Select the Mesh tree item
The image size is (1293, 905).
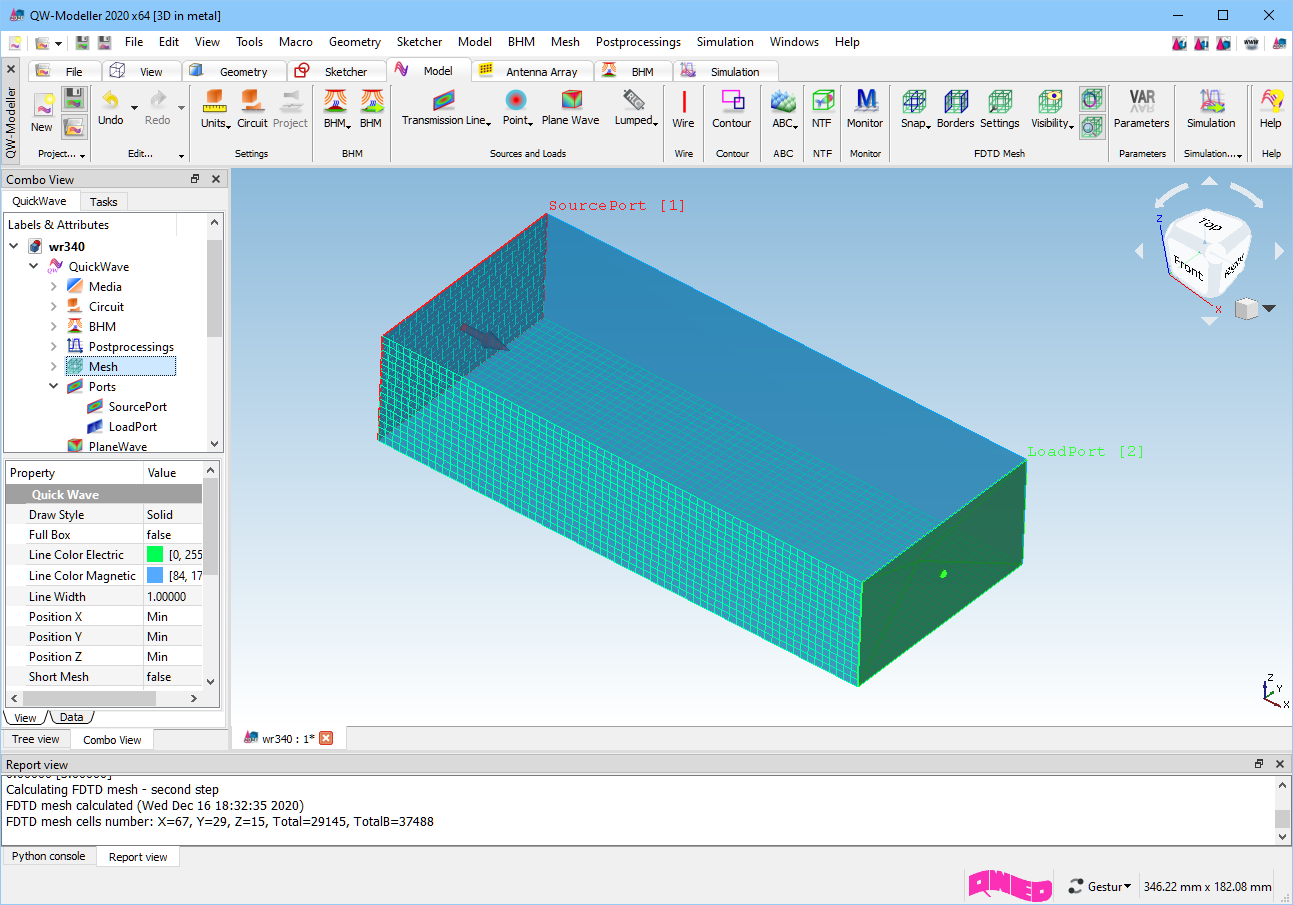click(x=120, y=367)
